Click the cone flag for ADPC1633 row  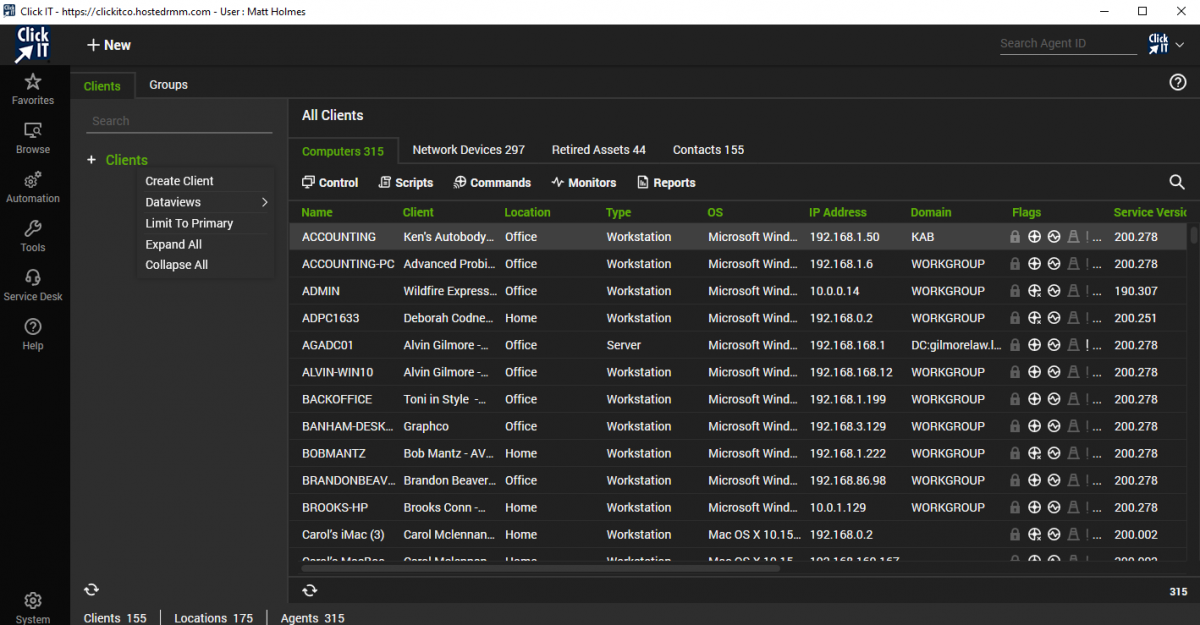[x=1073, y=318]
